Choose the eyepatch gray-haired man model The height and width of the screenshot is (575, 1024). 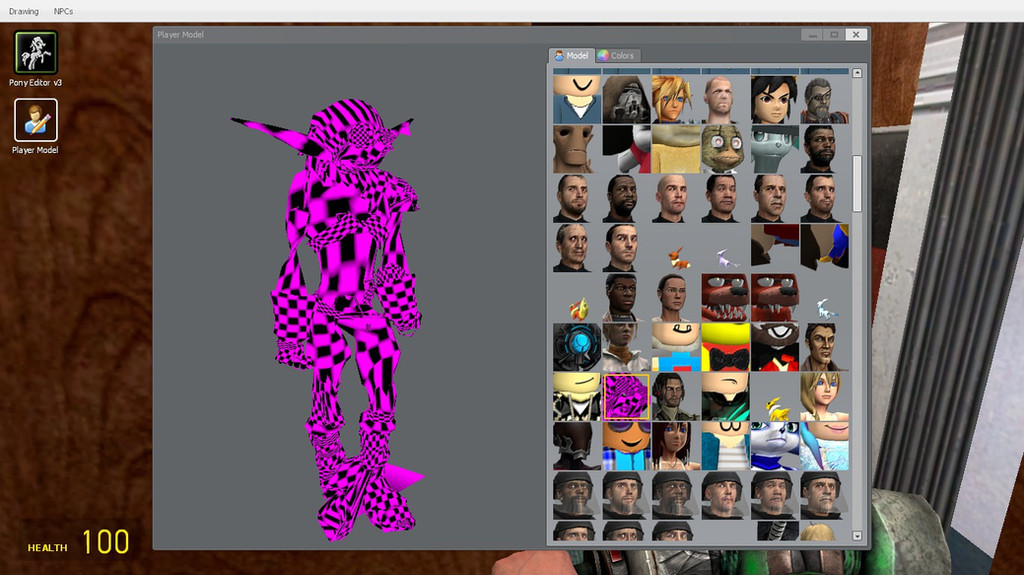[824, 99]
